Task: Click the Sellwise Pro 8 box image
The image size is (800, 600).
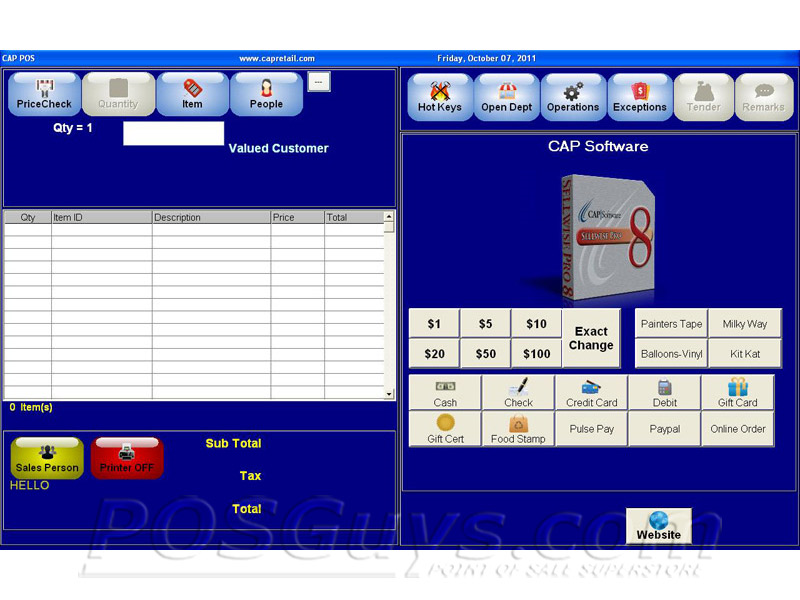Action: [607, 238]
